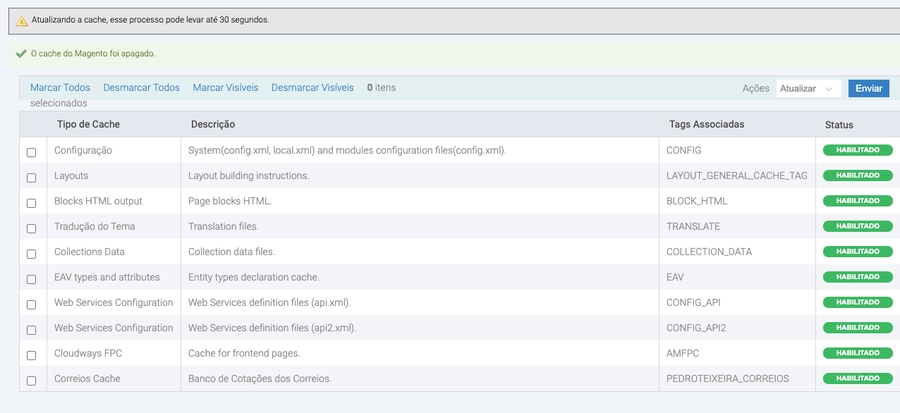Click the Status column header
The image size is (900, 413).
[839, 125]
